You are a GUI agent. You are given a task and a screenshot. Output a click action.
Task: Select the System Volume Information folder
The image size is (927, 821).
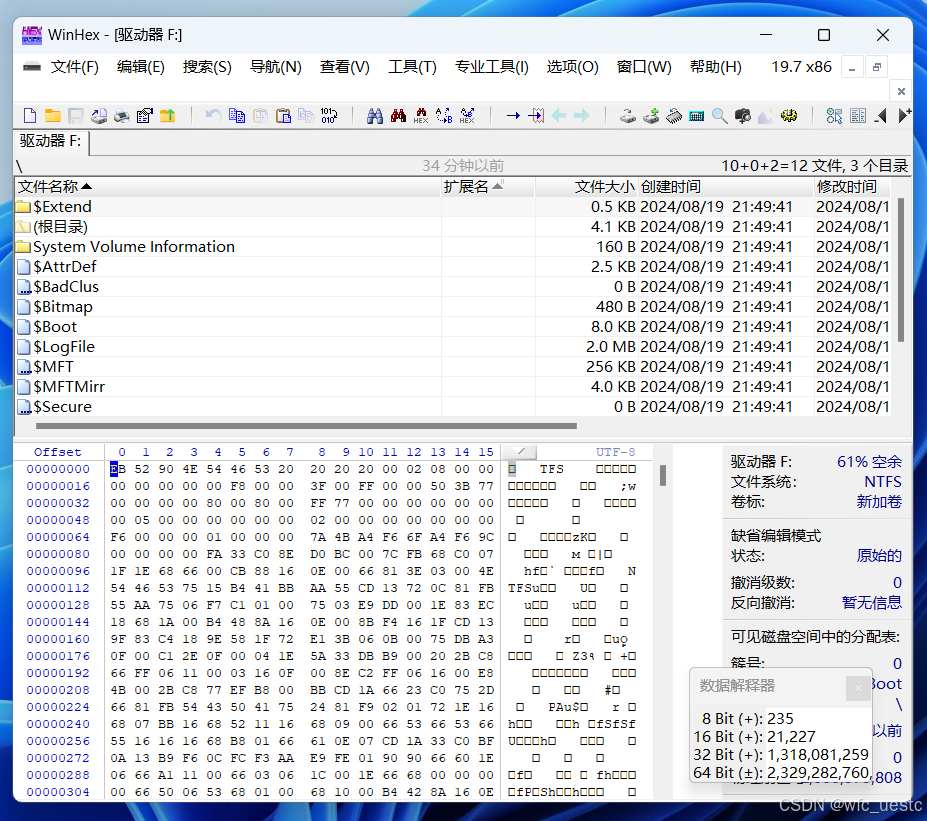452,246
